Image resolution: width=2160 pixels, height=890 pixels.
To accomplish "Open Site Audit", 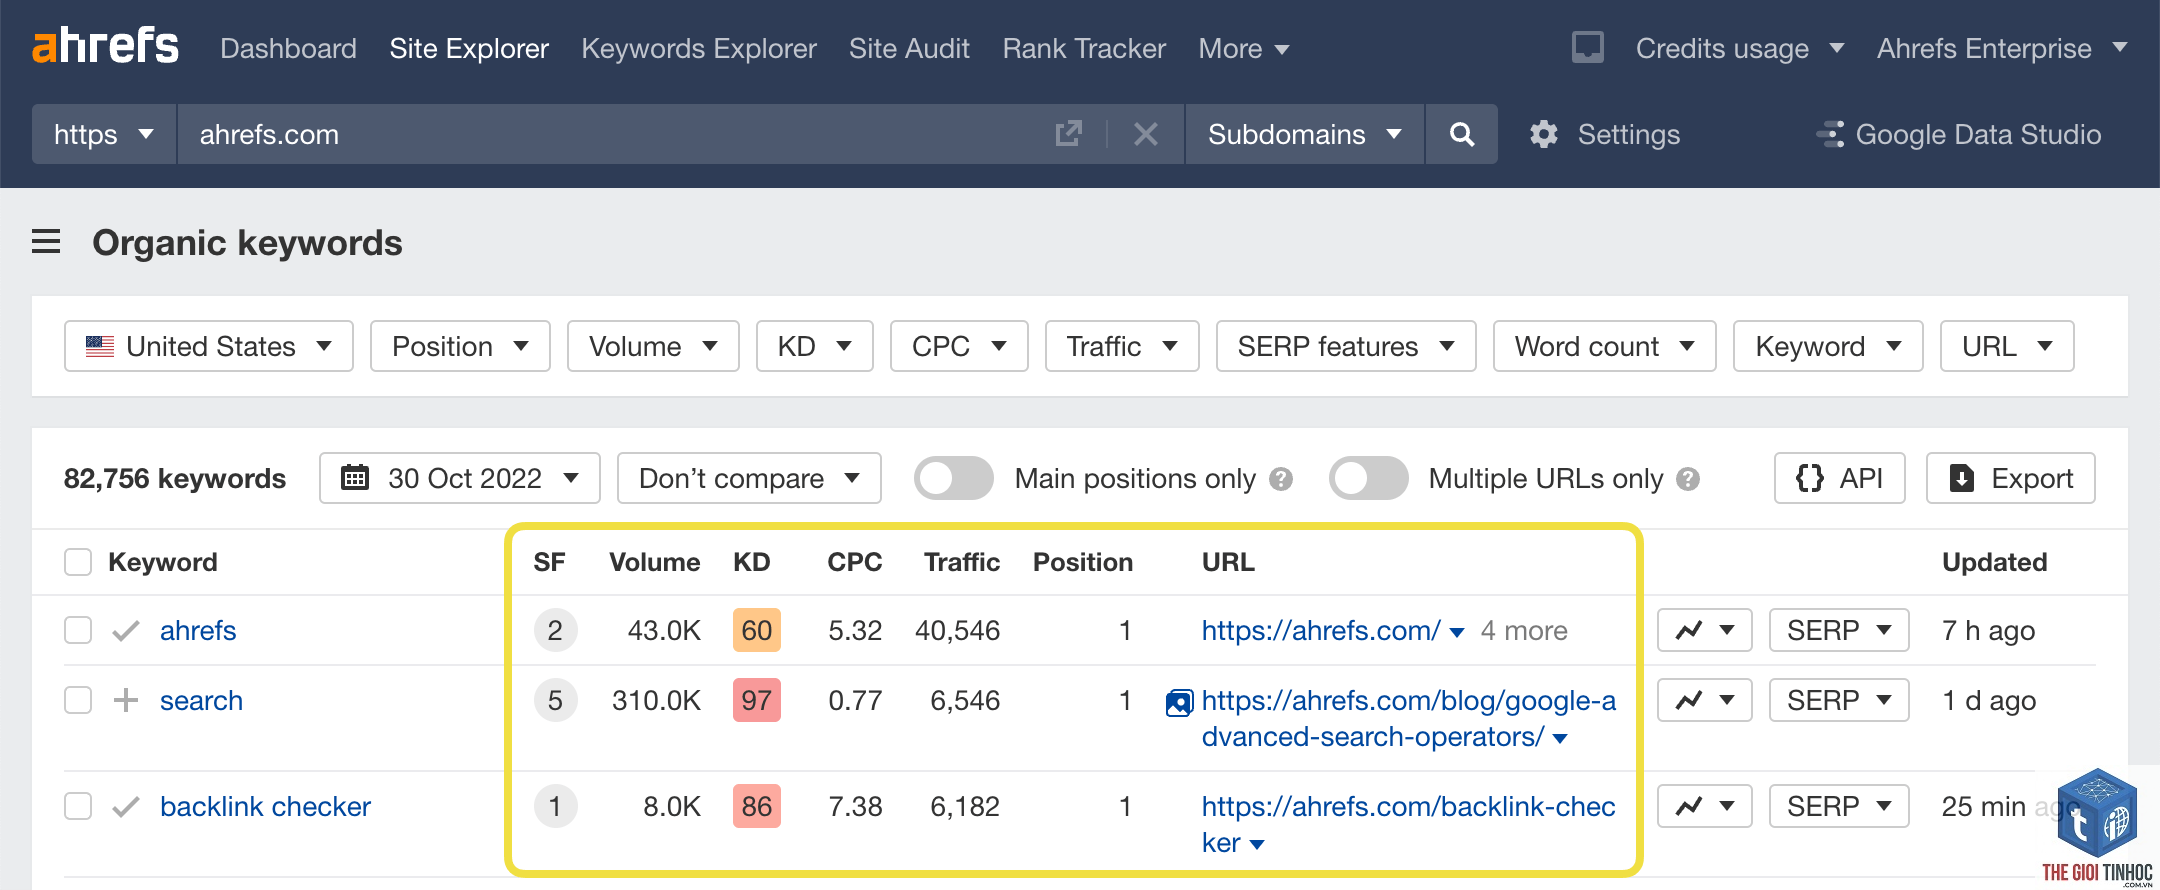I will point(909,48).
